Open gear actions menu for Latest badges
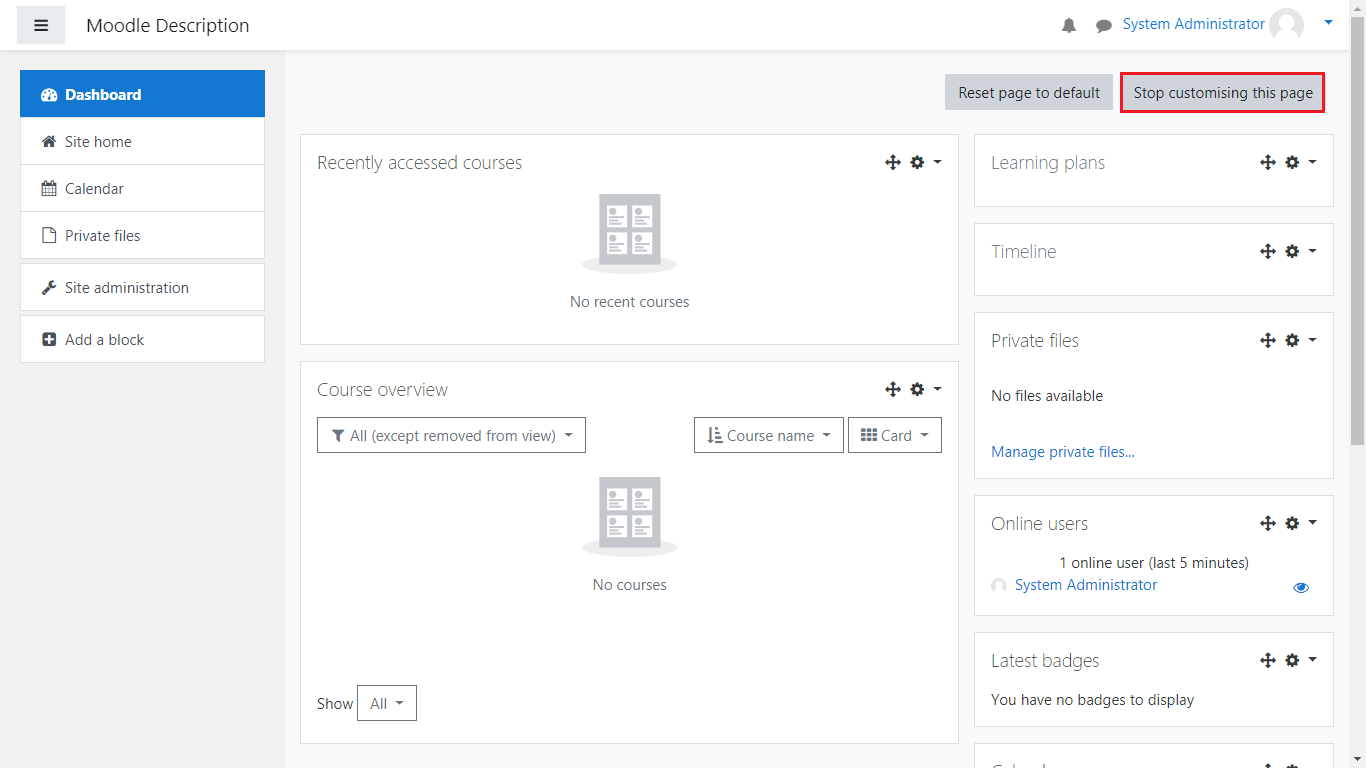 coord(1299,660)
